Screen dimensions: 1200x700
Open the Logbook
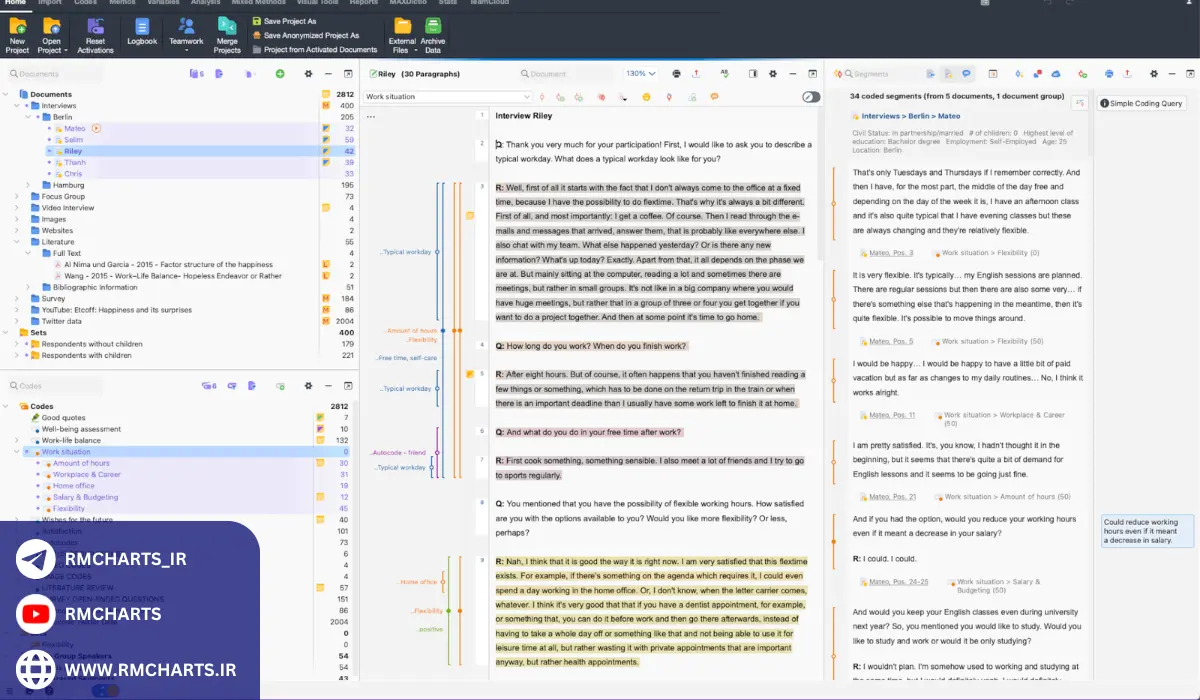pos(142,27)
